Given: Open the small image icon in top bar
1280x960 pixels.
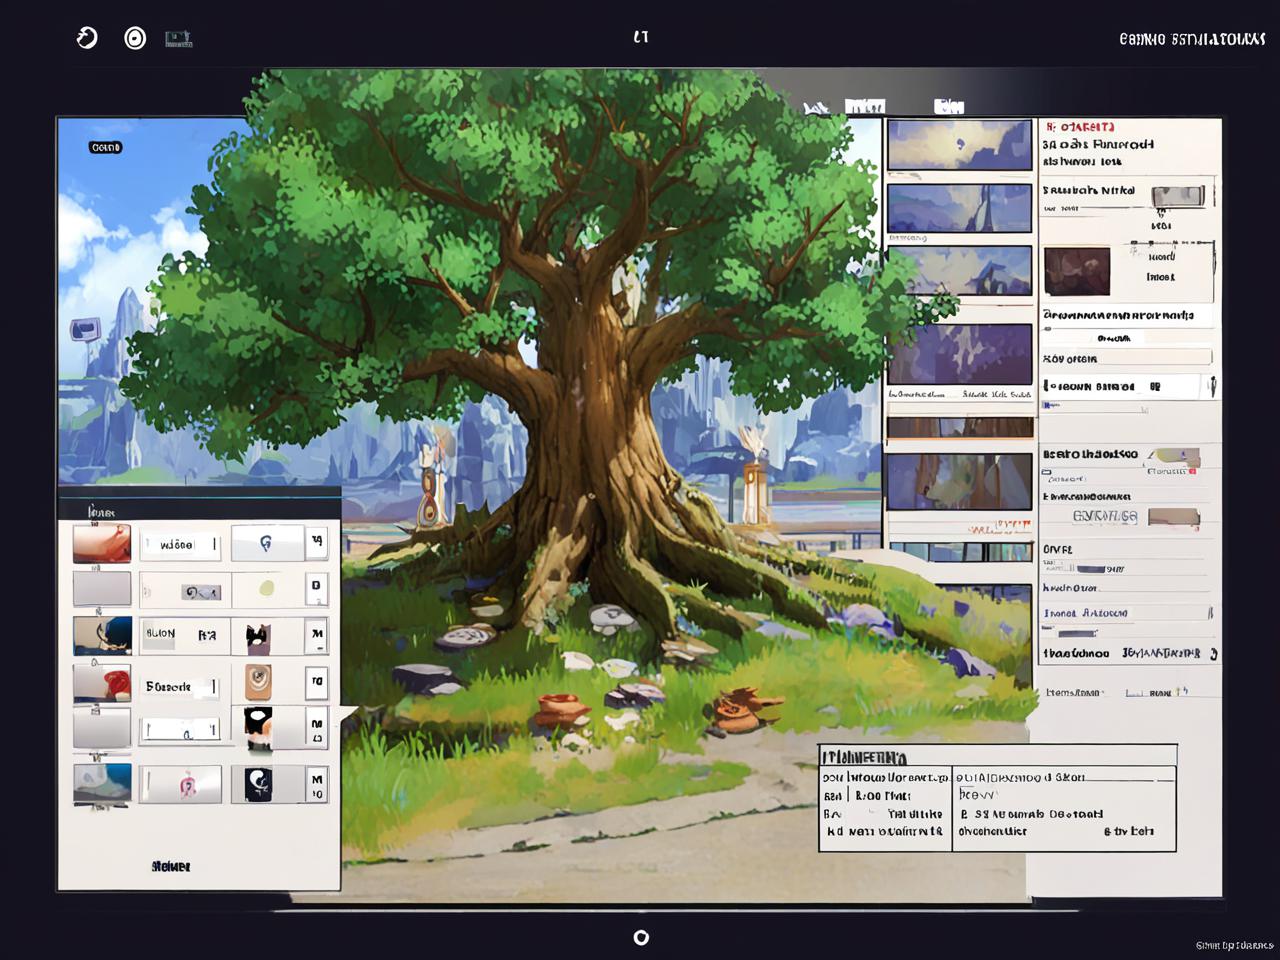Looking at the screenshot, I should 179,39.
